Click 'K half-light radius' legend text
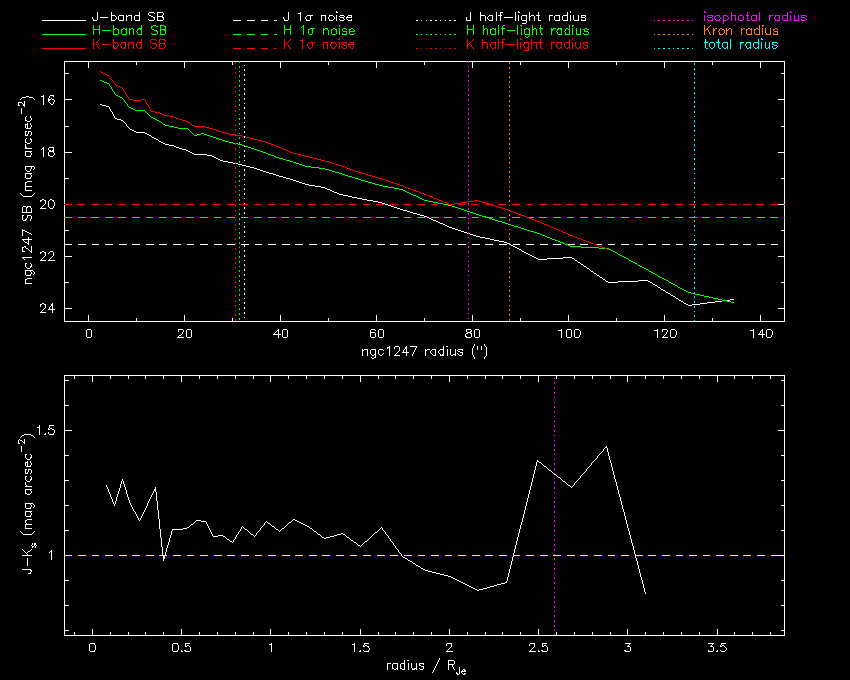The width and height of the screenshot is (850, 680). pyautogui.click(x=527, y=44)
